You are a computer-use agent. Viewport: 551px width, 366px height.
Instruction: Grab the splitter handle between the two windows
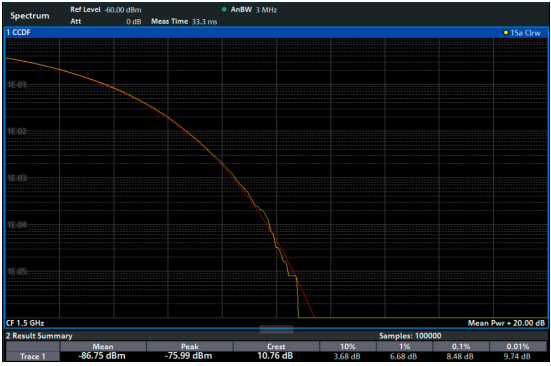[276, 329]
